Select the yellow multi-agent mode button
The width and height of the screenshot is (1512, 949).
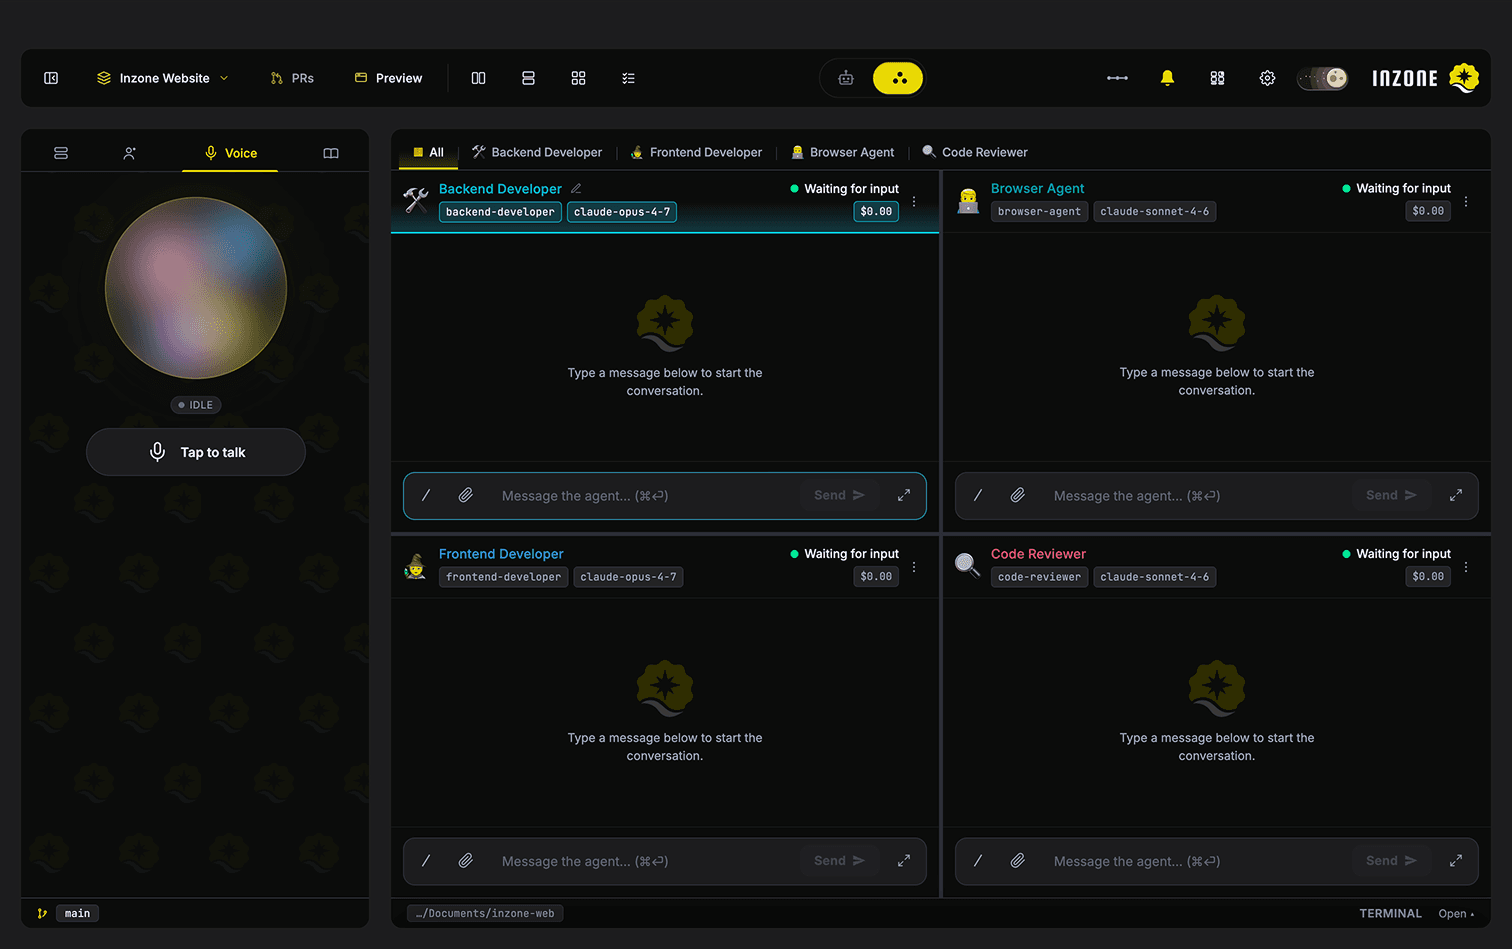(898, 78)
